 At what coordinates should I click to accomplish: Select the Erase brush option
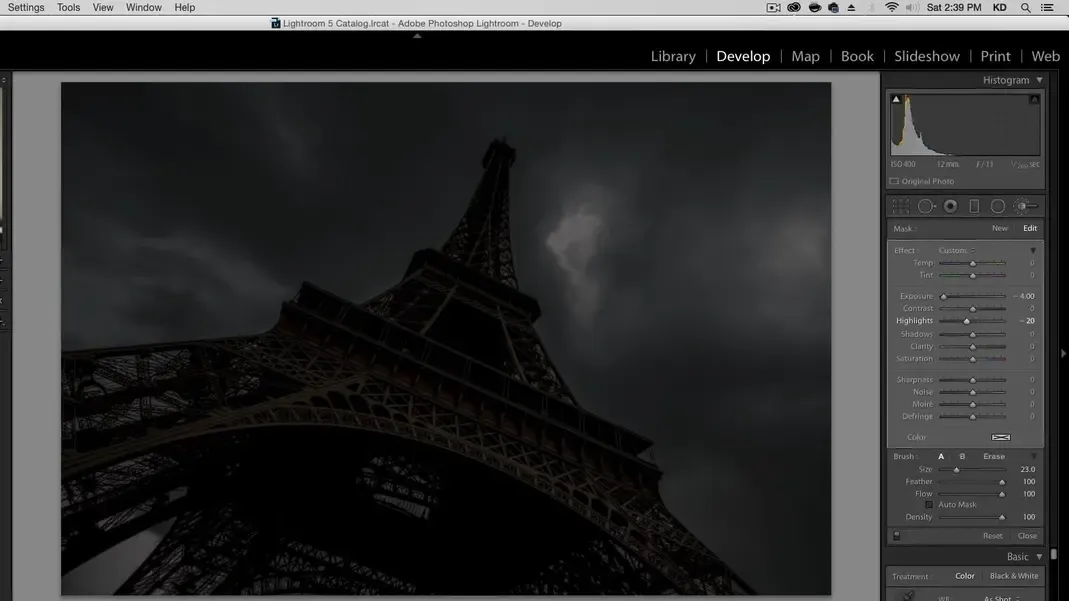993,457
